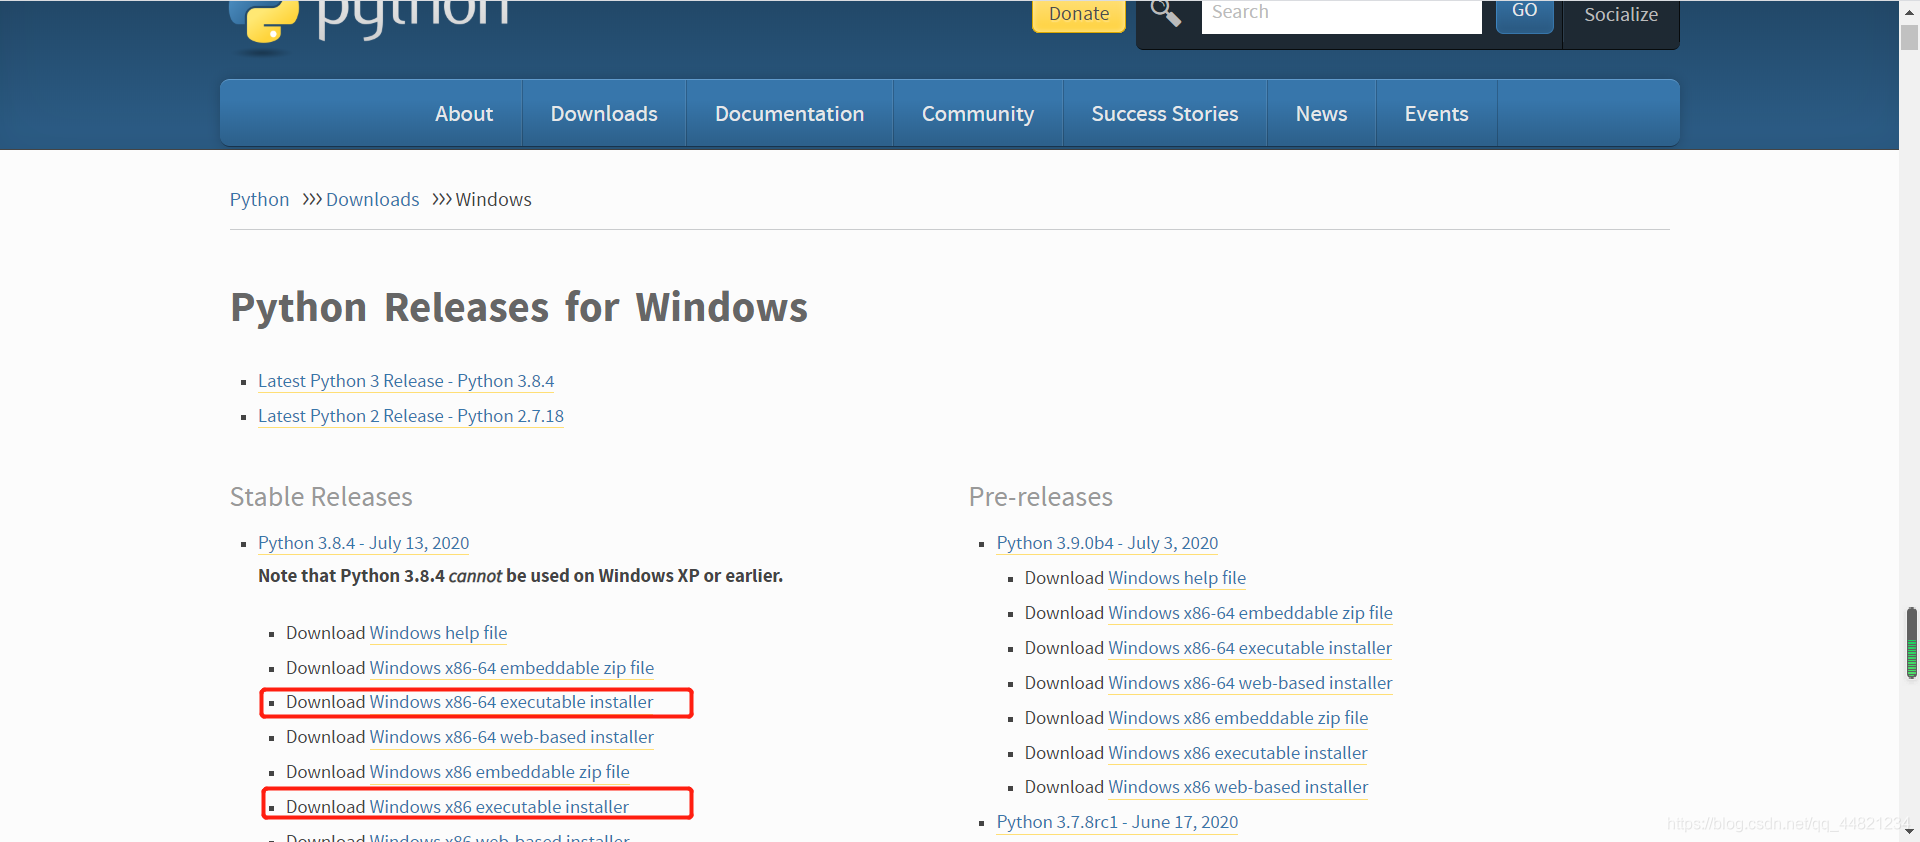The image size is (1920, 842).
Task: Click the magnifying glass search icon
Action: (x=1166, y=14)
